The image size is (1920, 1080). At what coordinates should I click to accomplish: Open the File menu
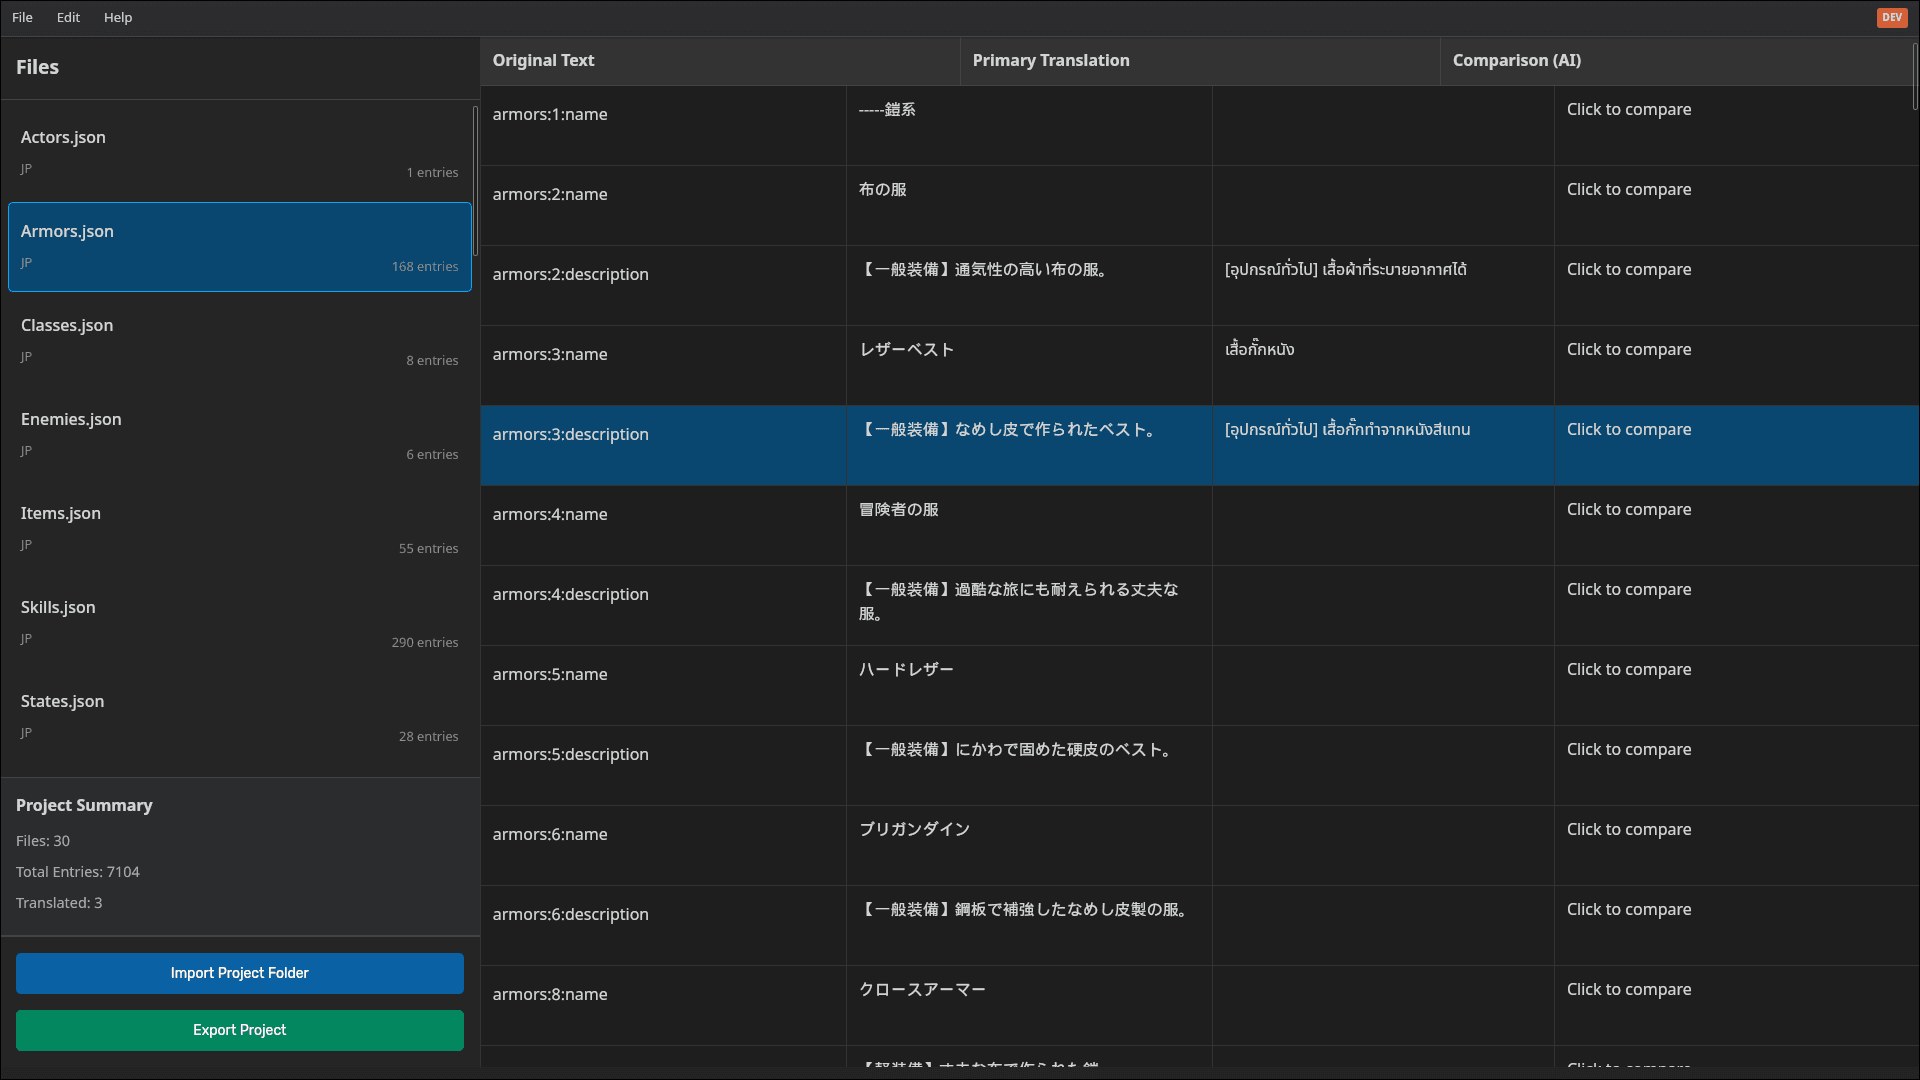(22, 17)
